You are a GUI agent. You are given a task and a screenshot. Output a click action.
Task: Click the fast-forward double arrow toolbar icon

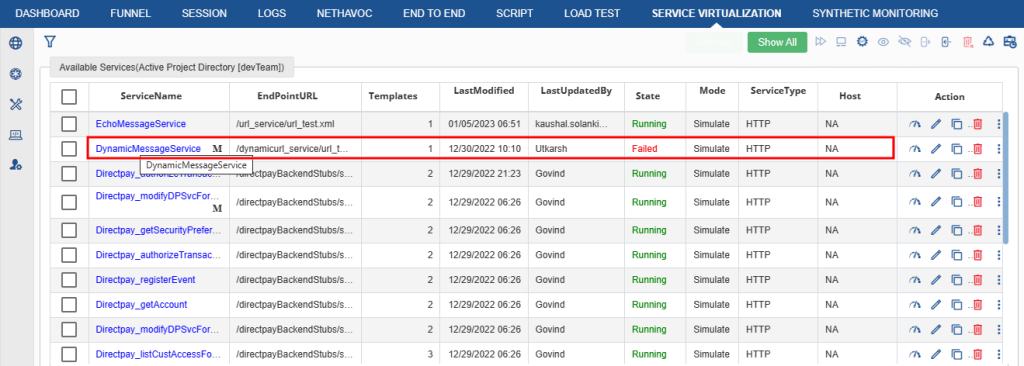pos(821,42)
